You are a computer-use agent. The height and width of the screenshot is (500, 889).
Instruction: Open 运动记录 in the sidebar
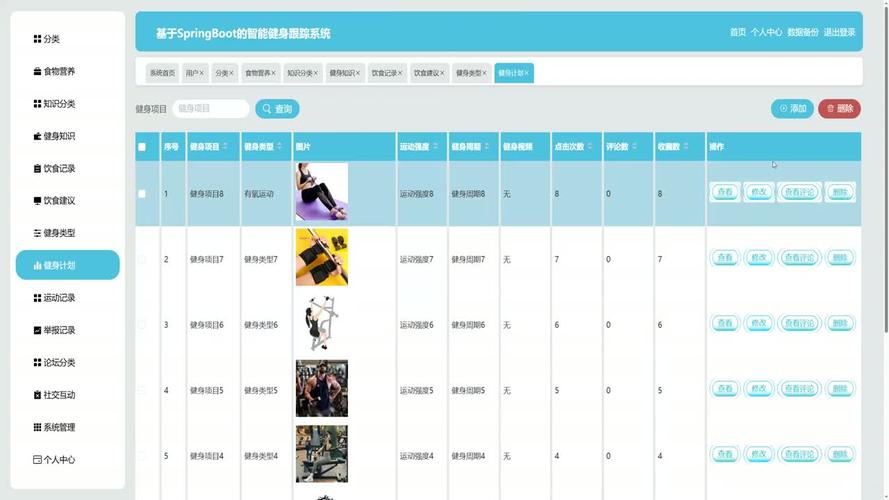pos(54,298)
